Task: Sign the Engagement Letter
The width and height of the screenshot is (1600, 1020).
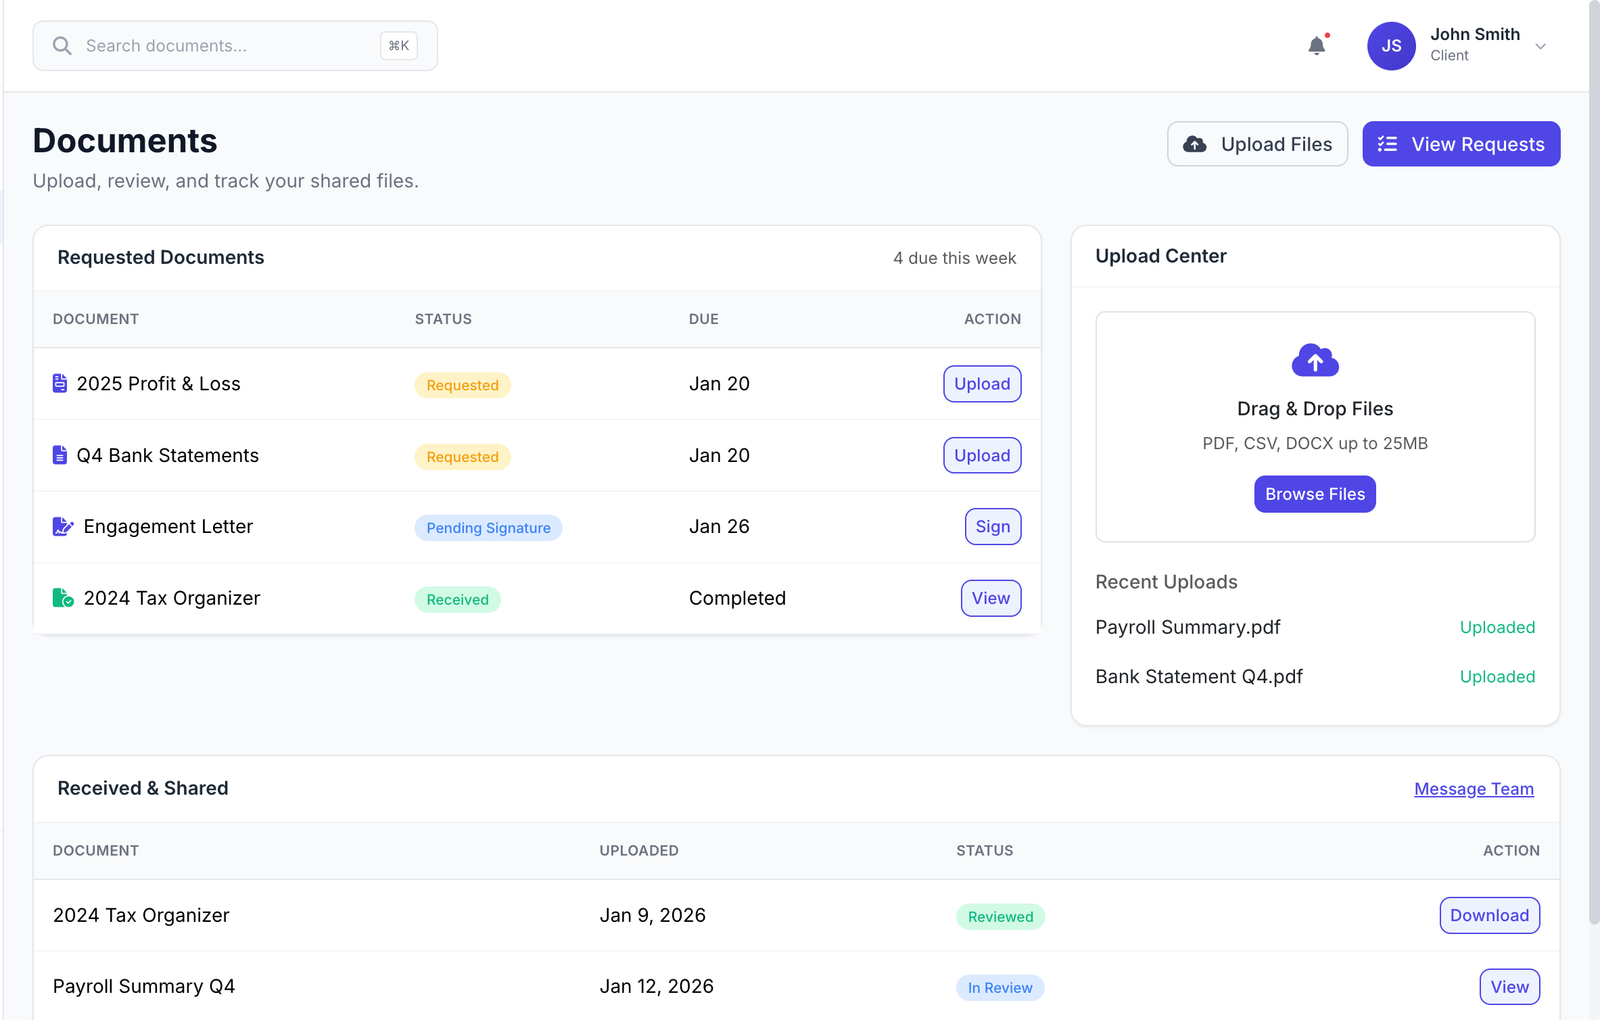Action: tap(992, 526)
